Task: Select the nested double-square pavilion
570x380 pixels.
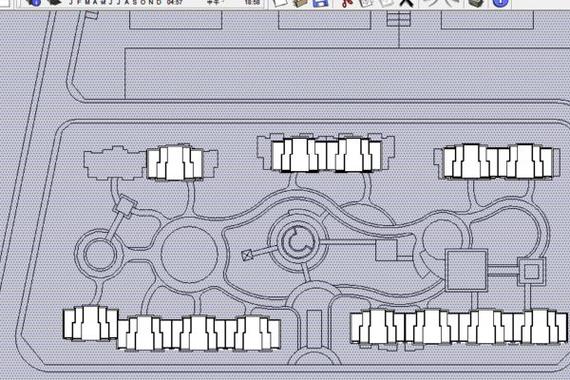Action: [531, 271]
